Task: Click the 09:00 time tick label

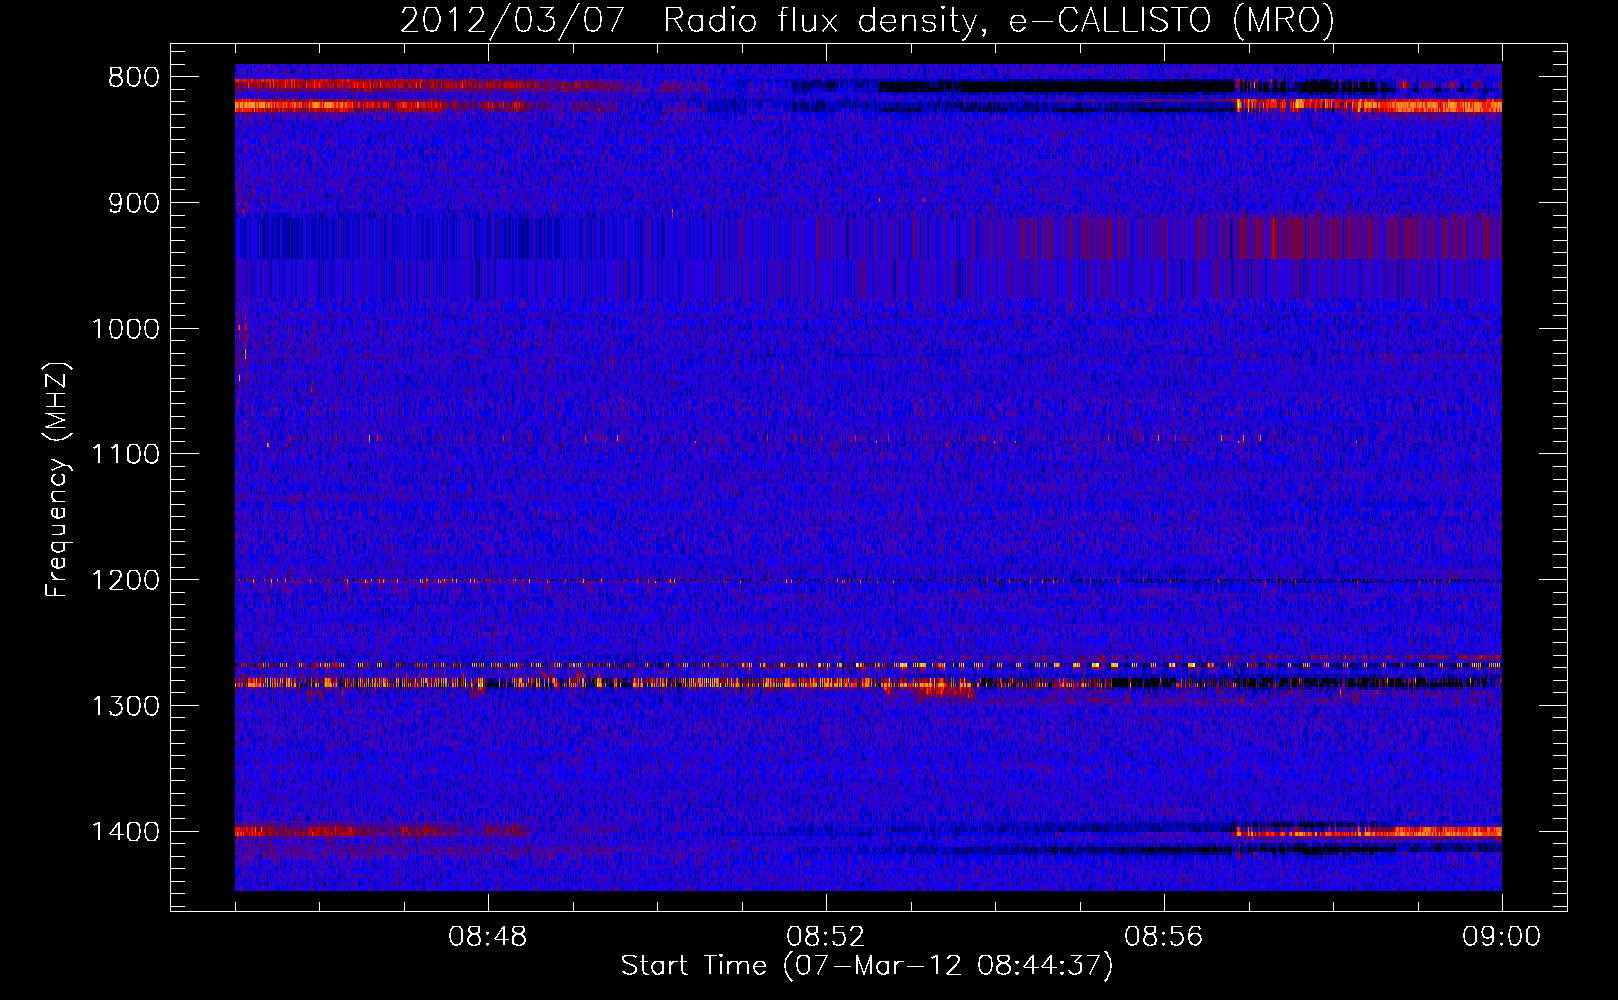Action: pos(1501,937)
